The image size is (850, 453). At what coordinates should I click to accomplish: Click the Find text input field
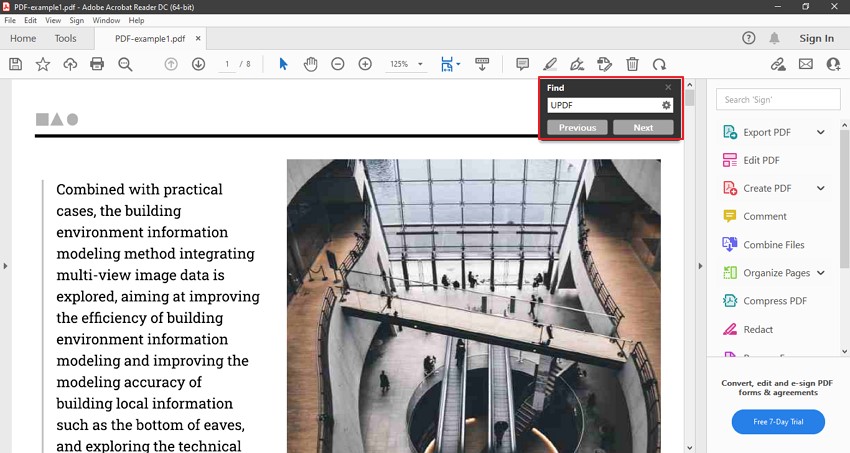pos(603,105)
